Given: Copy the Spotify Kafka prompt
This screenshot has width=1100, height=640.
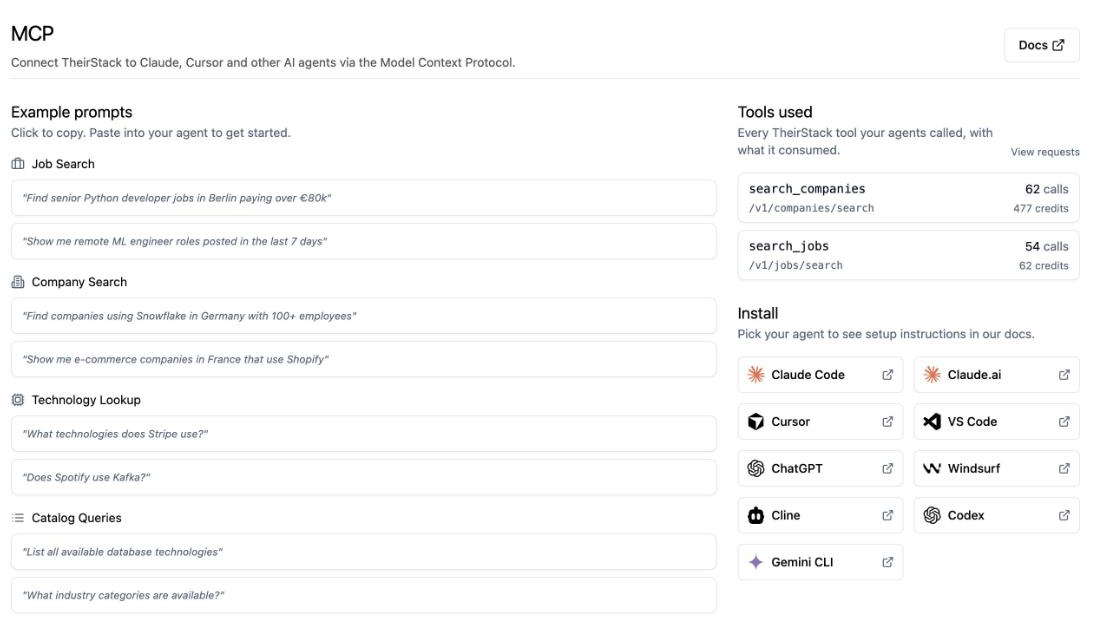Looking at the screenshot, I should click(x=363, y=477).
